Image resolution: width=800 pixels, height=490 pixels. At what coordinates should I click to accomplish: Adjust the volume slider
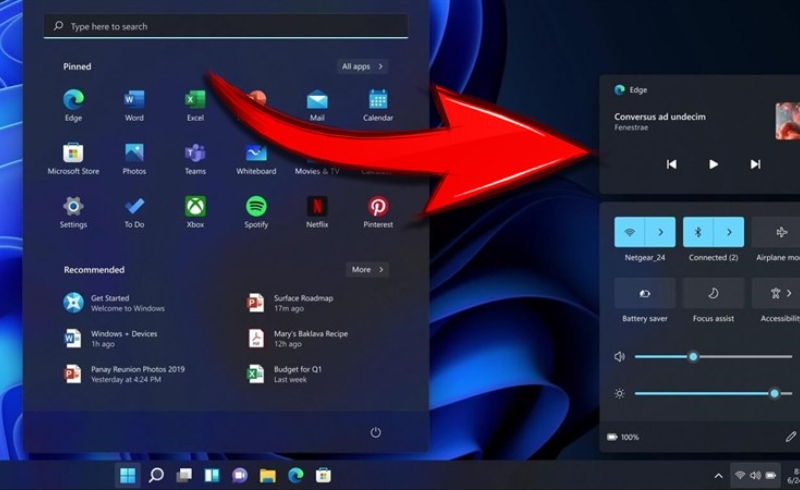tap(713, 356)
